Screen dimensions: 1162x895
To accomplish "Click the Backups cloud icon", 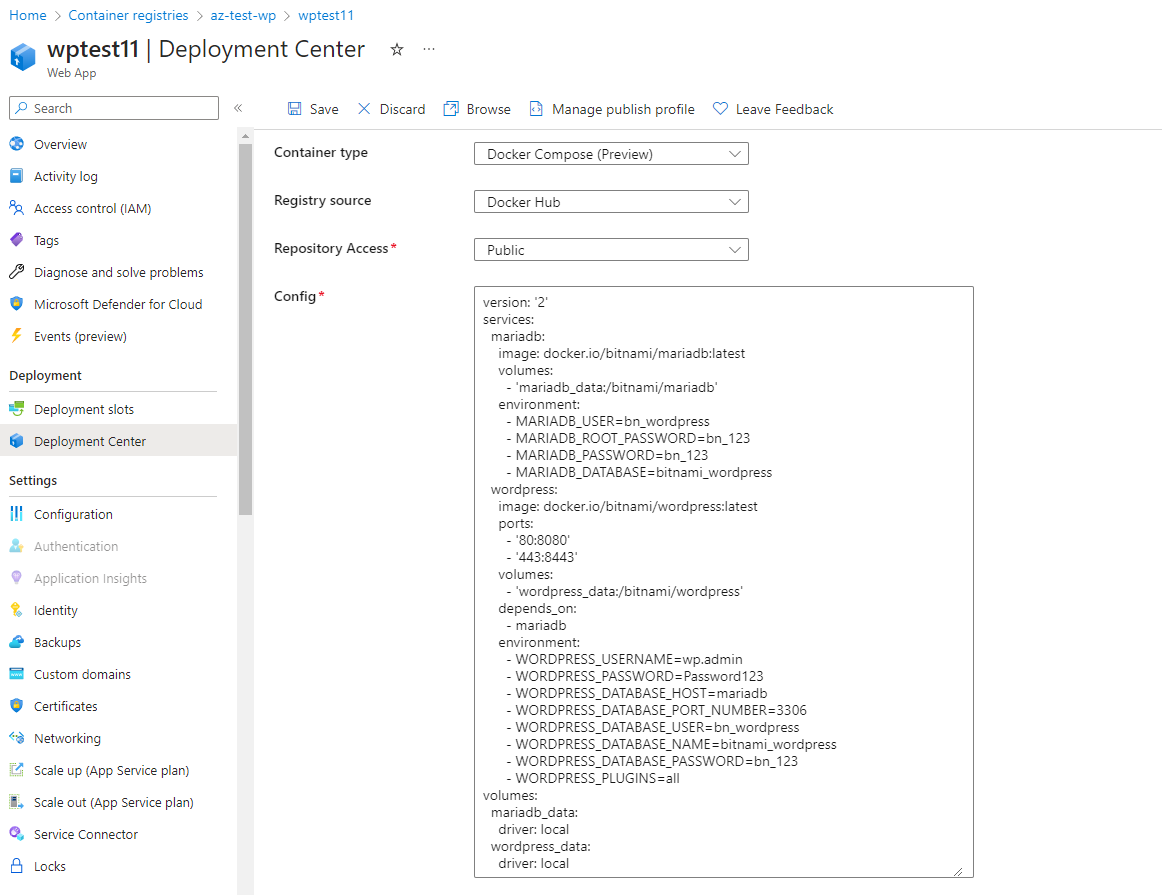I will [x=16, y=642].
